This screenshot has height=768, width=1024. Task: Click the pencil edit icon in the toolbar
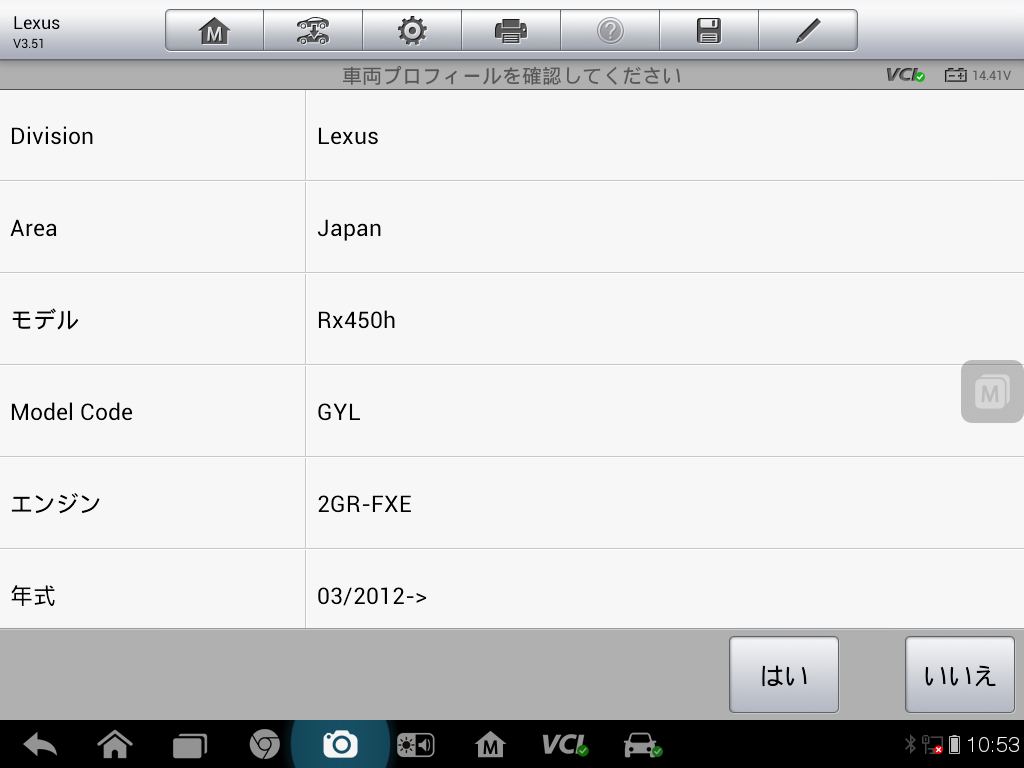[808, 30]
